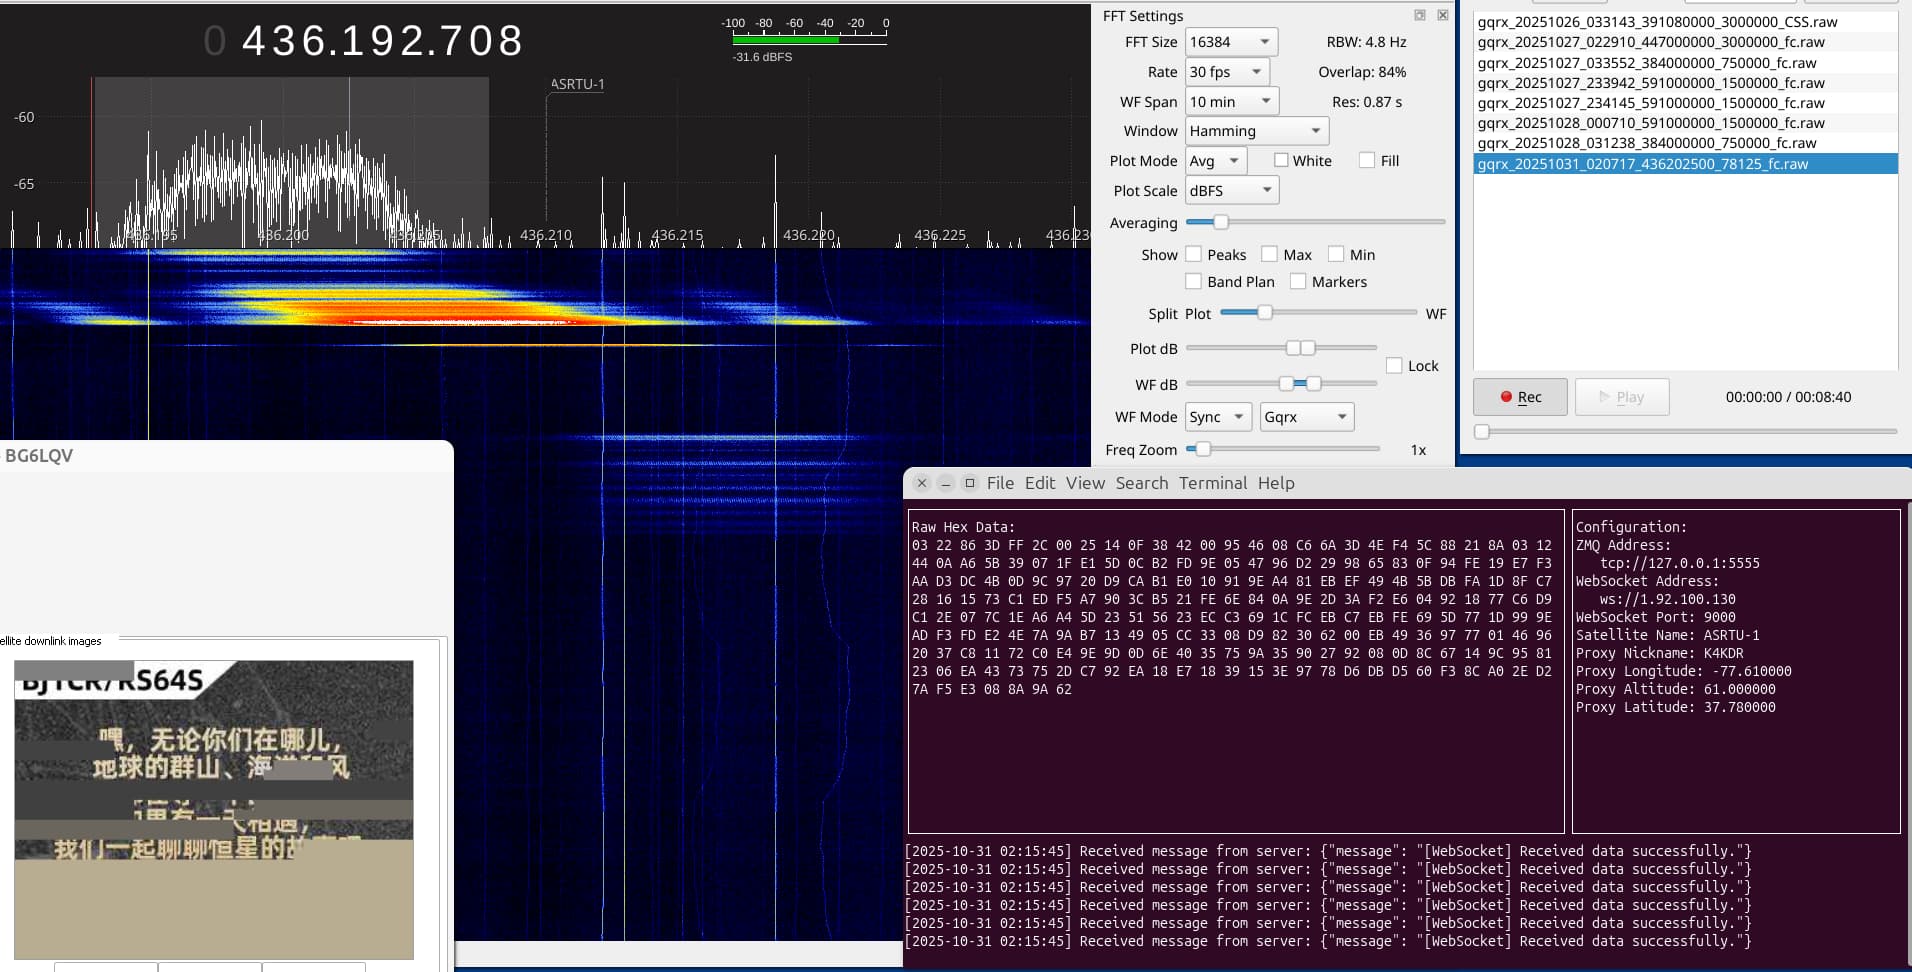Image resolution: width=1912 pixels, height=972 pixels.
Task: Open the WF Span dropdown
Action: coord(1231,102)
